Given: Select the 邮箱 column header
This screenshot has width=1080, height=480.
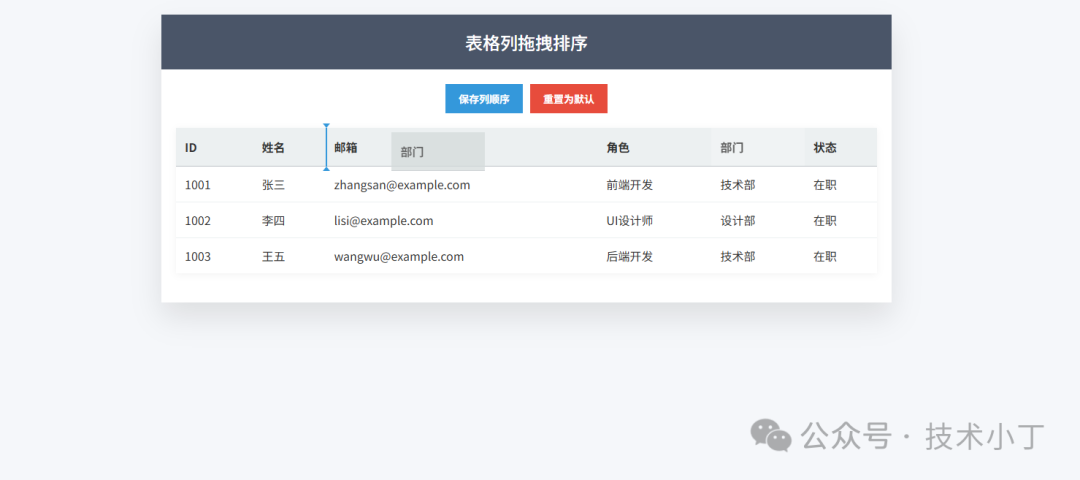Looking at the screenshot, I should point(347,148).
